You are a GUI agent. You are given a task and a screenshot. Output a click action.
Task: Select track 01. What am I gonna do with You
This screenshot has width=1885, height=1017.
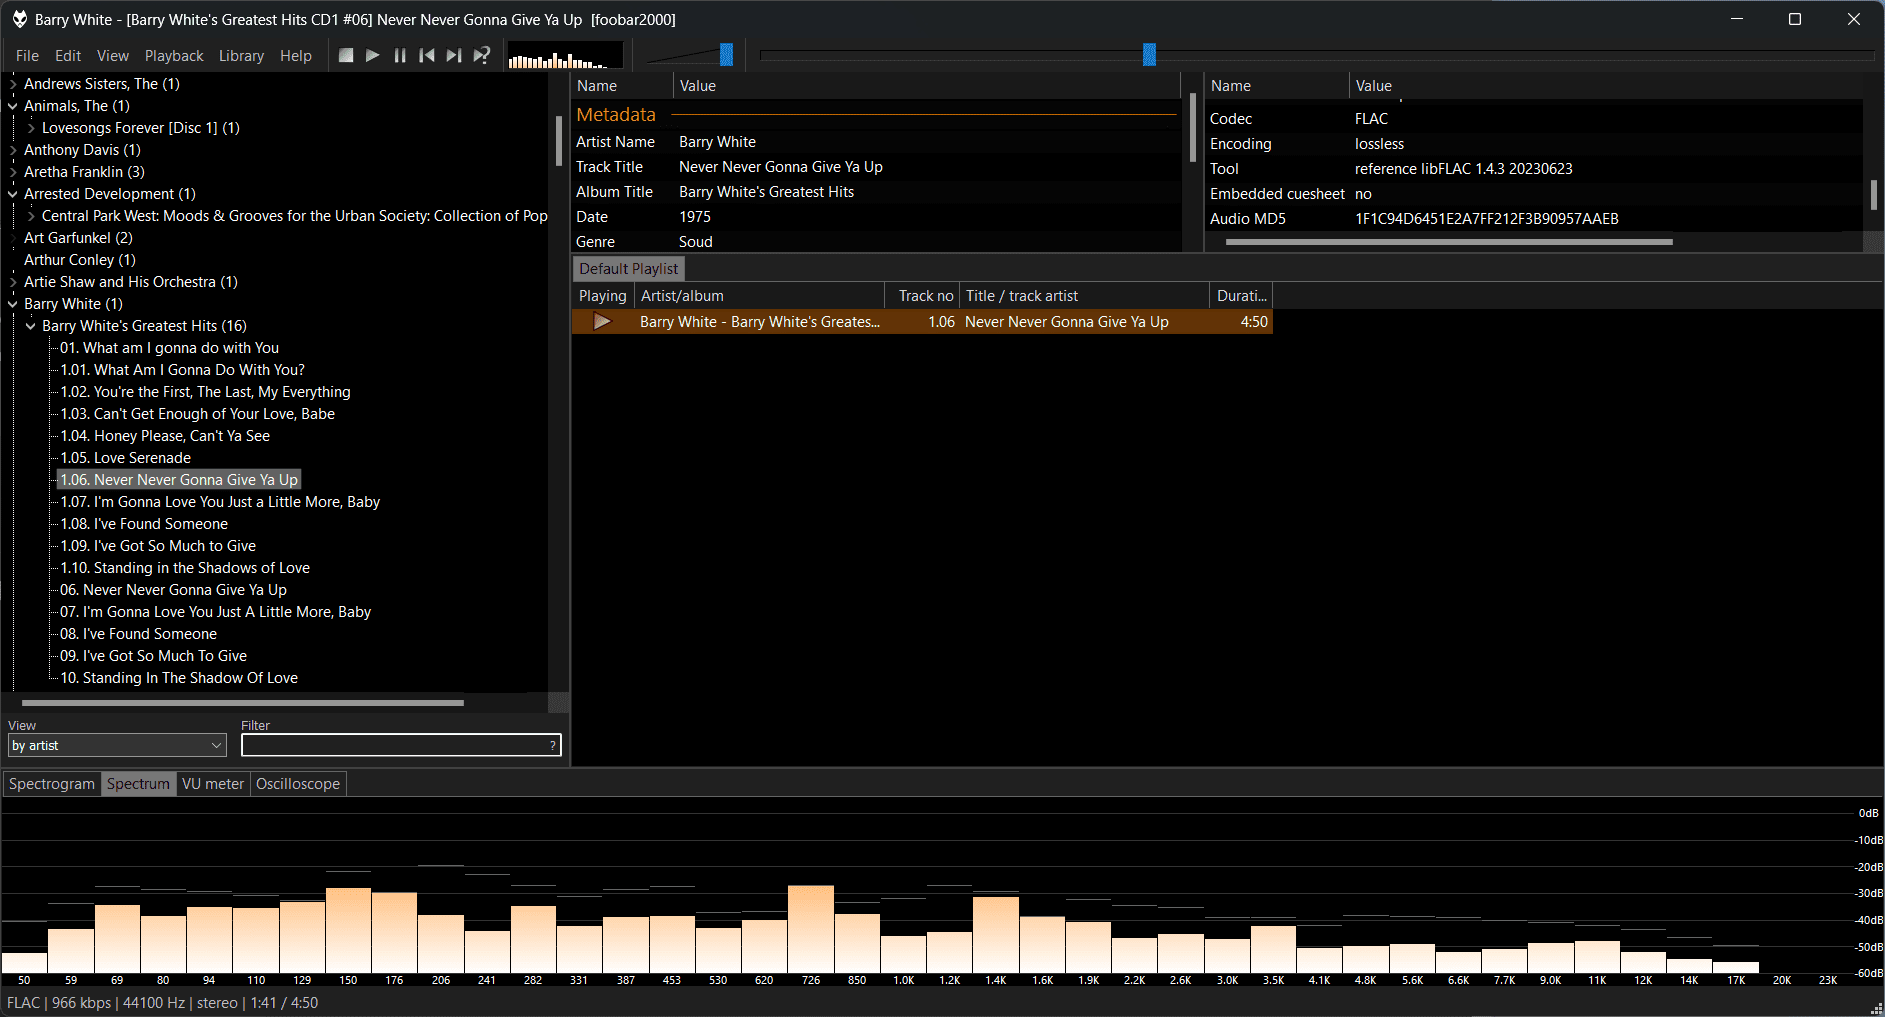coord(169,348)
